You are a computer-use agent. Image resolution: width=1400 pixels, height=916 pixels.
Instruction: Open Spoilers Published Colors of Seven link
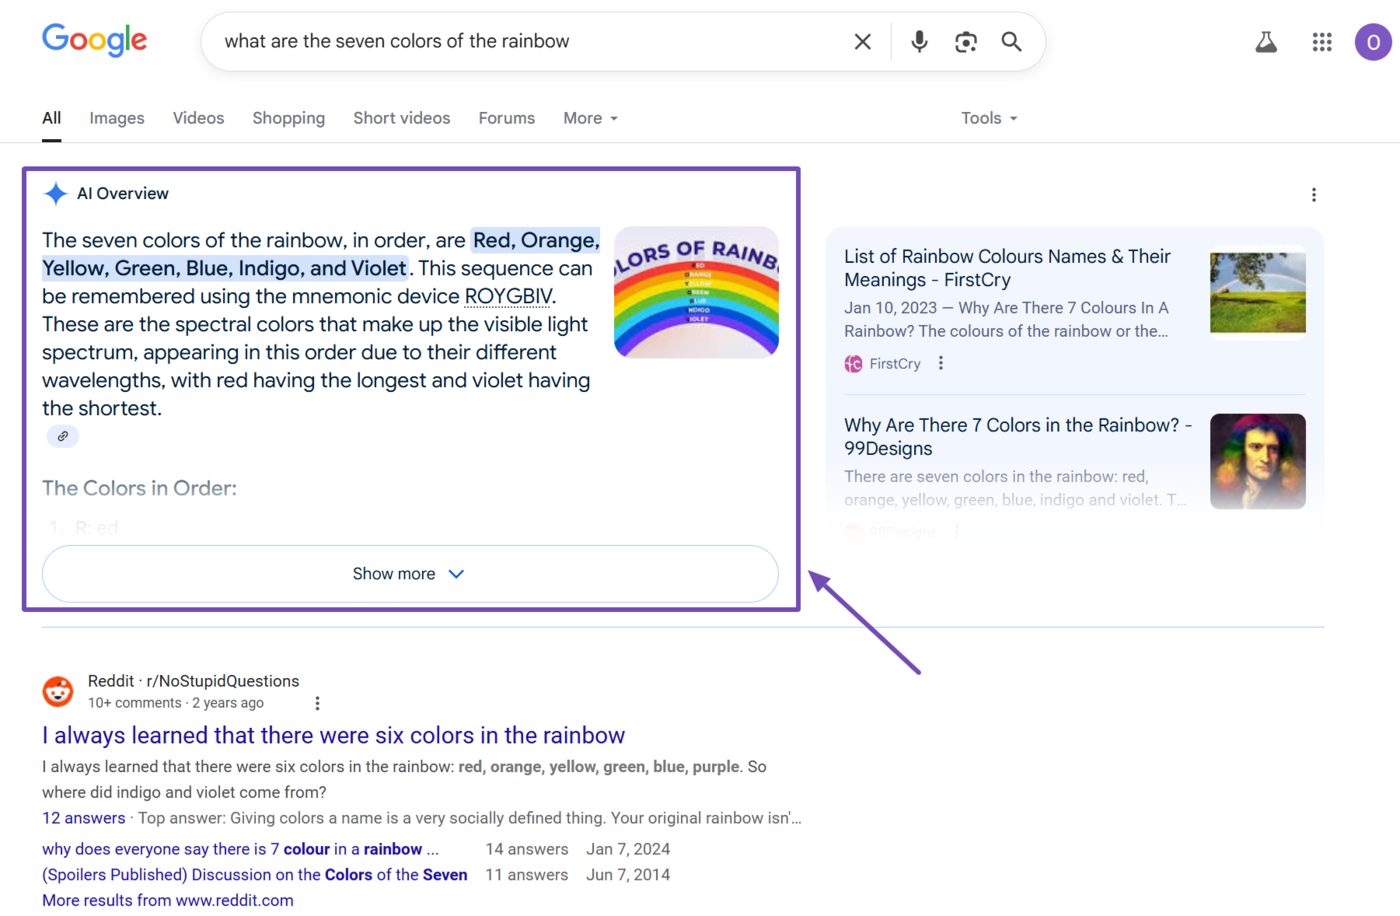coord(255,875)
